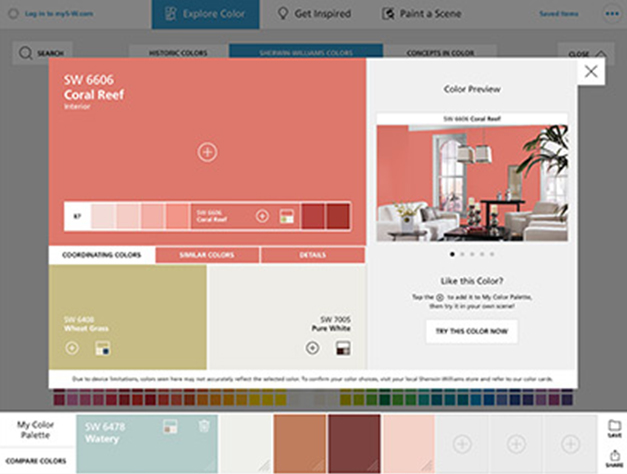Click the 87 number cell in color strip
This screenshot has width=627, height=474.
[77, 216]
